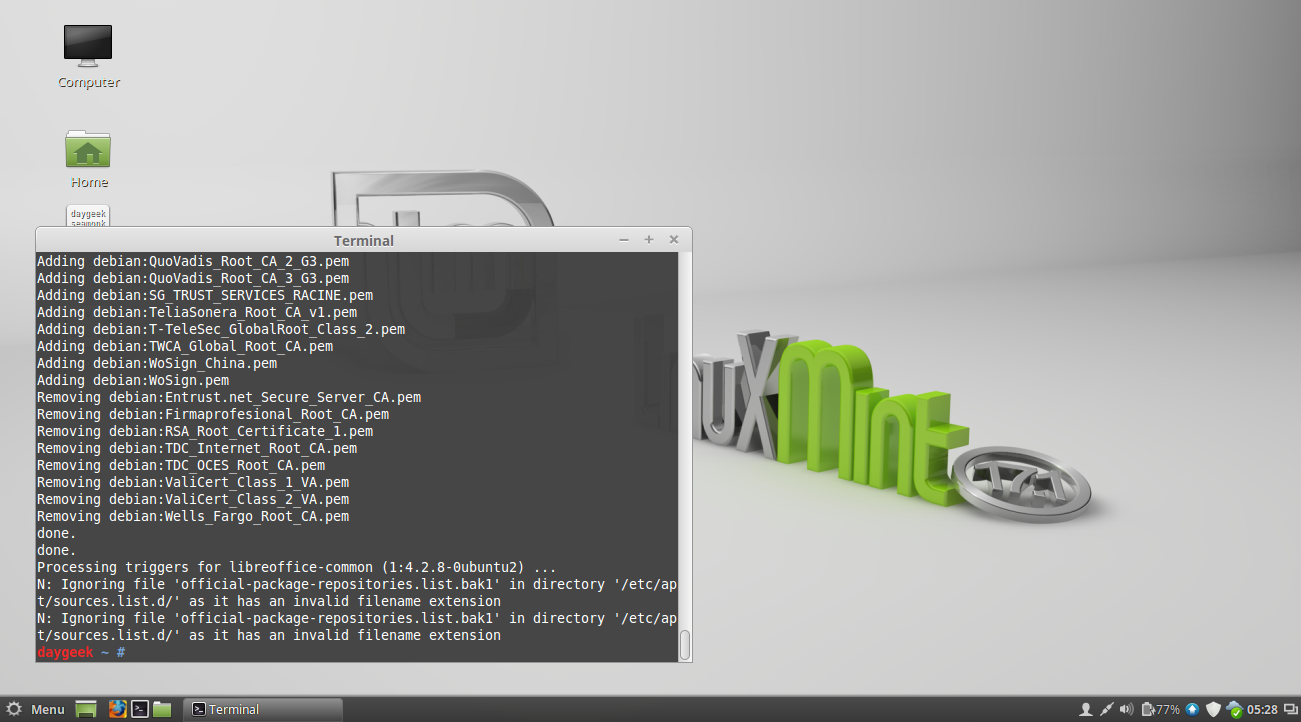1301x722 pixels.
Task: Open the calendar from the 05:28 clock
Action: pos(1262,709)
